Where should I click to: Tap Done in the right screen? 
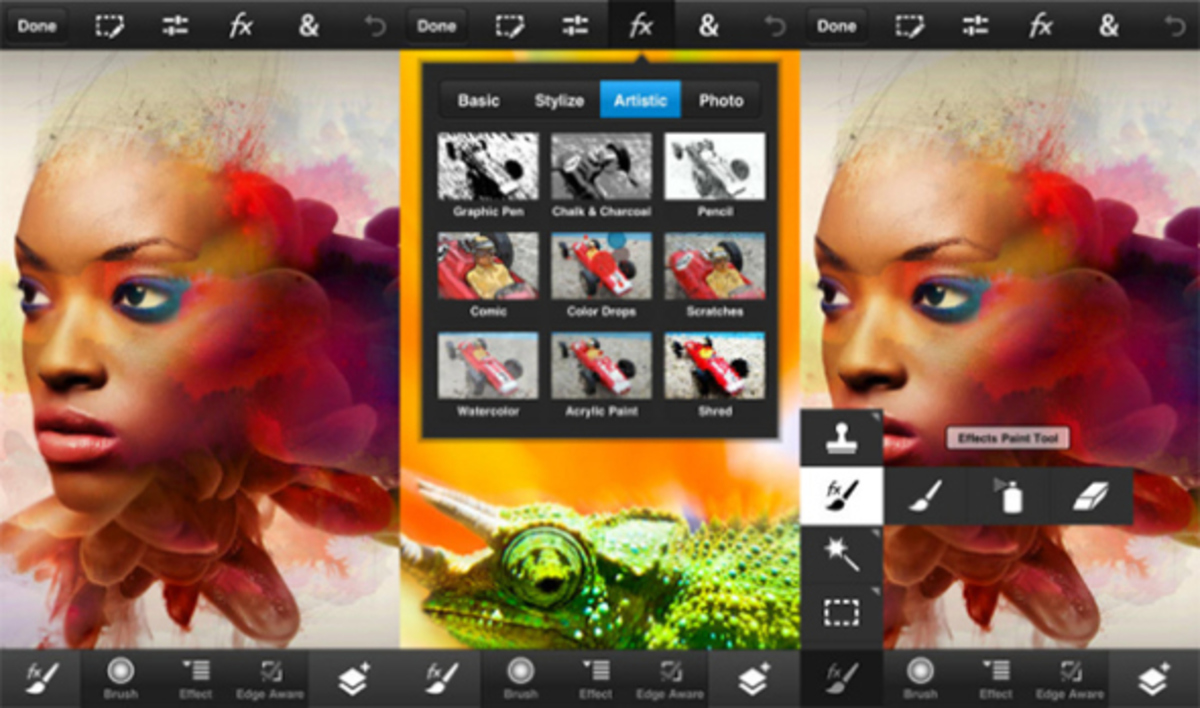pos(836,26)
